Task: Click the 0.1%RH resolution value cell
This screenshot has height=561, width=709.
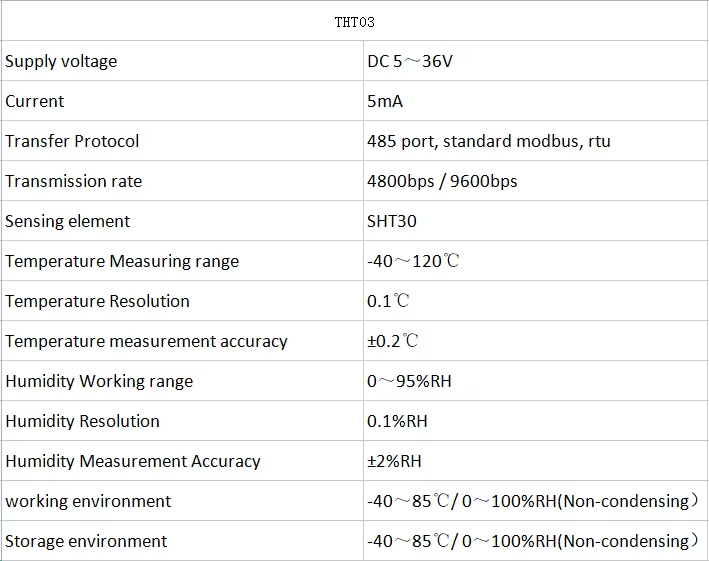Action: [x=397, y=421]
